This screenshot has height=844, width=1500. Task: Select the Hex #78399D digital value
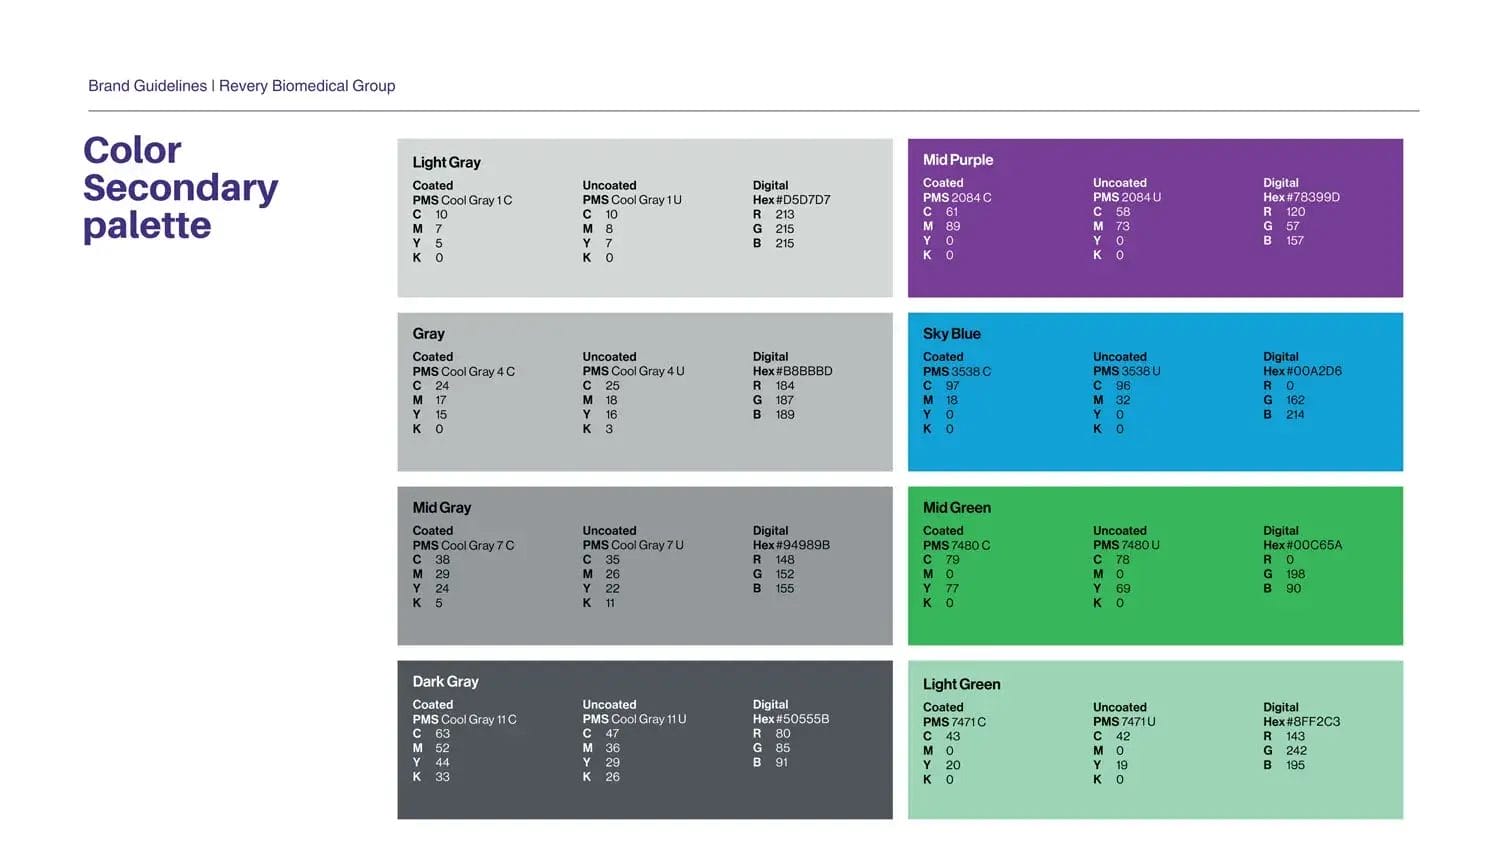pos(1301,197)
